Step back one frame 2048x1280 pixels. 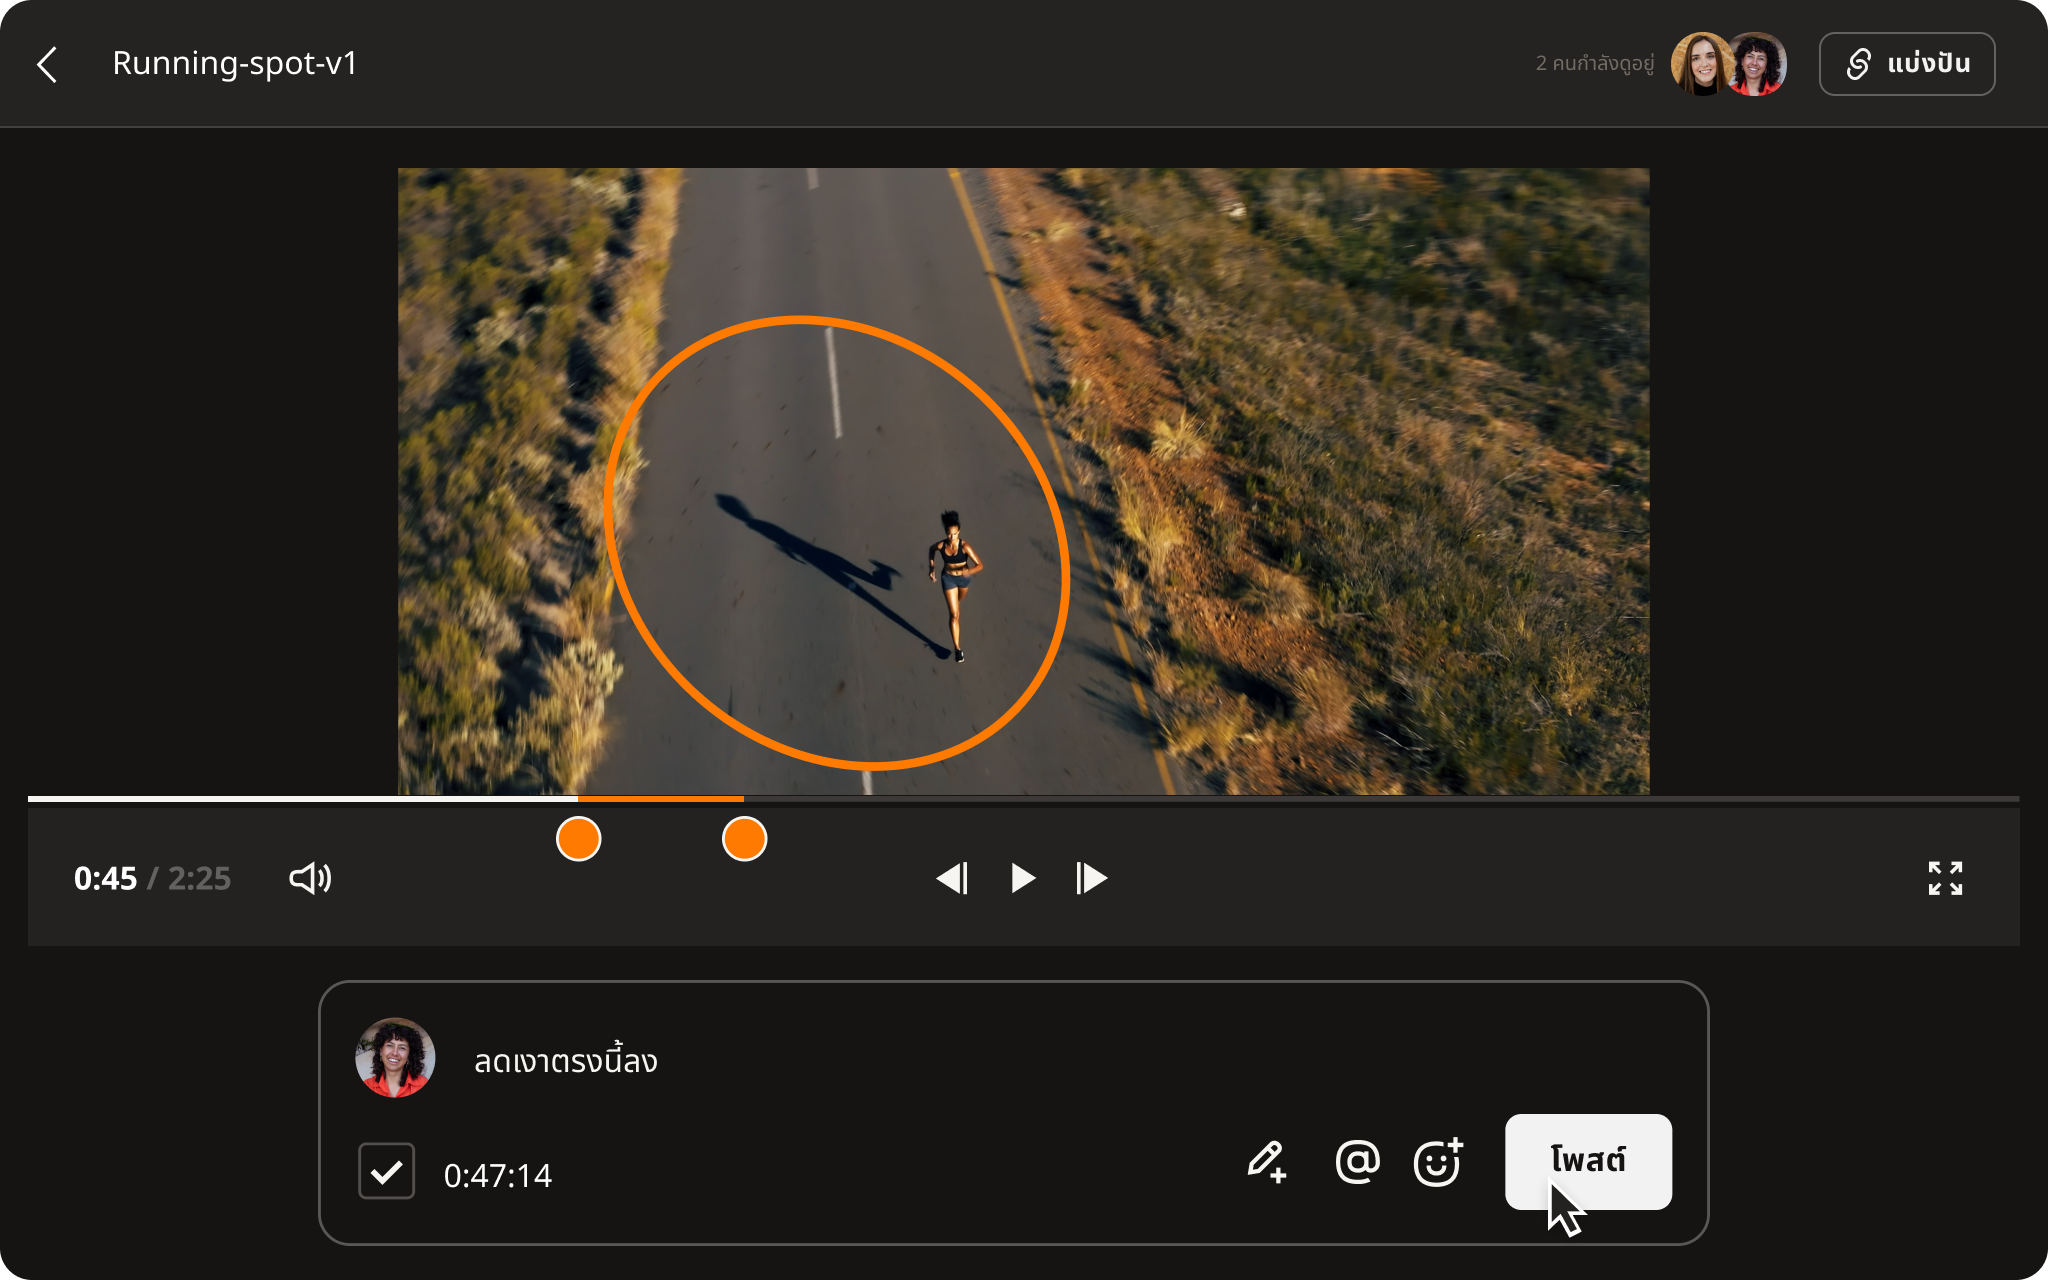click(x=952, y=878)
